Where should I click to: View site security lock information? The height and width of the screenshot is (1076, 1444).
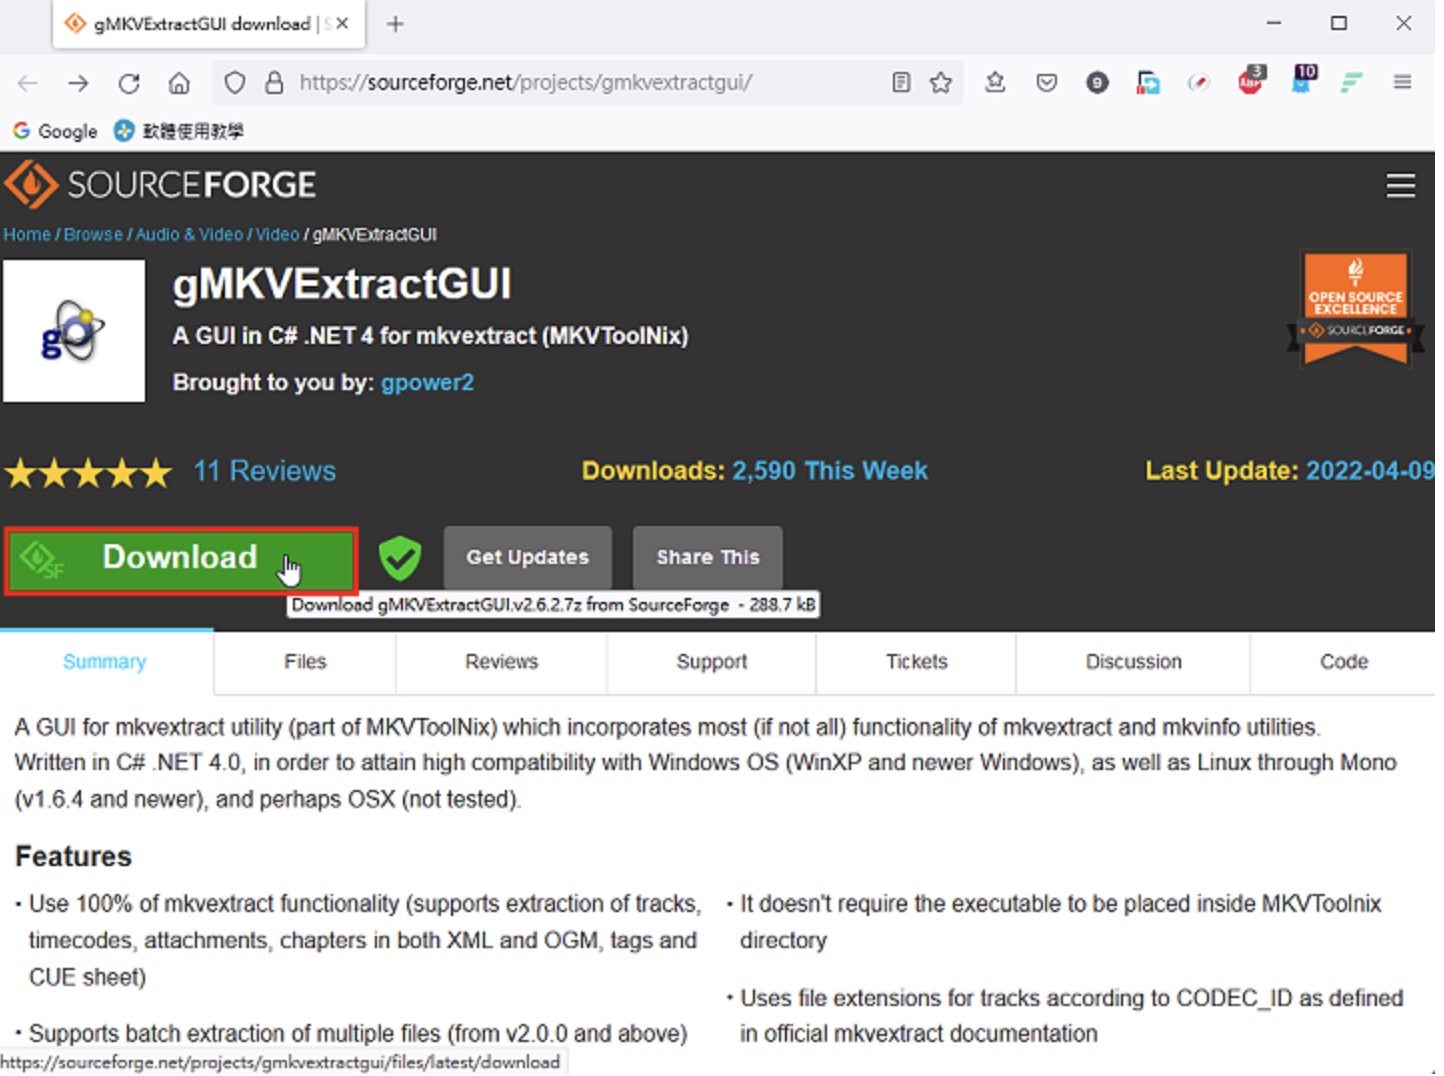(x=274, y=83)
